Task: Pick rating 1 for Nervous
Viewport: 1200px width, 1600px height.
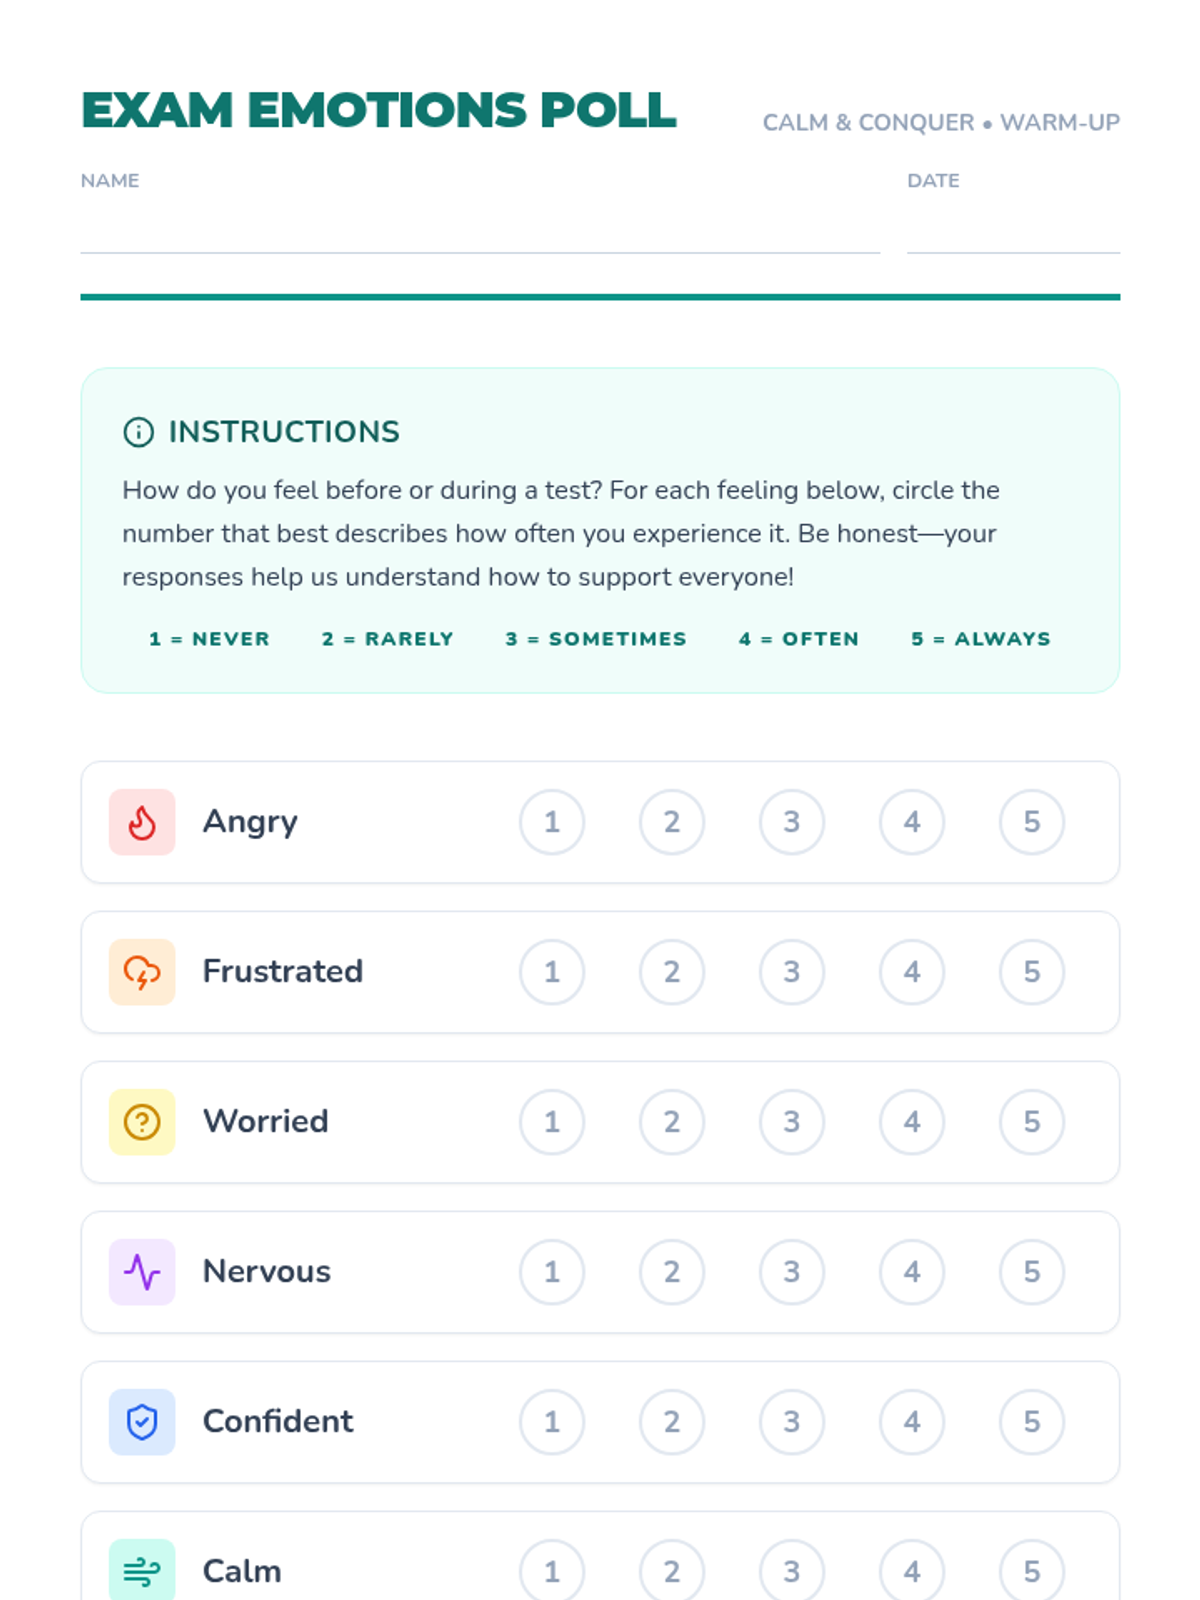Action: [552, 1272]
